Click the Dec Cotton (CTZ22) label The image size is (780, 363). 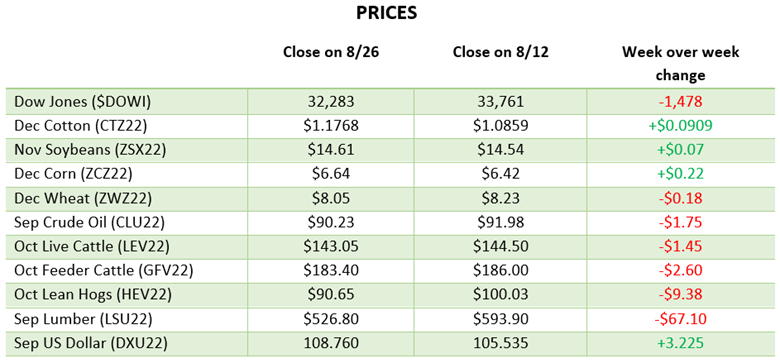[x=80, y=125]
